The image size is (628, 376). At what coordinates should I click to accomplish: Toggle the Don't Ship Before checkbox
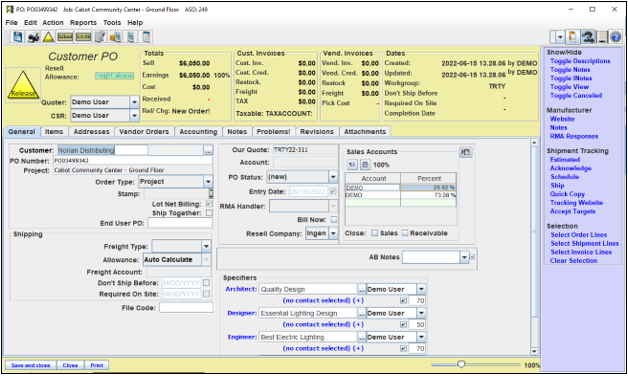206,283
